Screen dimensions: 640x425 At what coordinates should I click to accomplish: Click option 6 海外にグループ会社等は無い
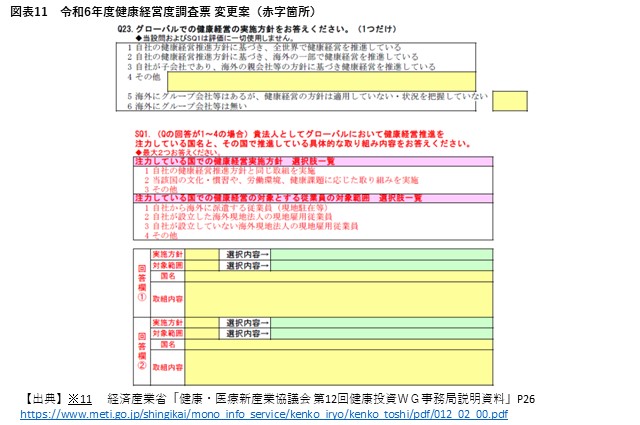click(x=187, y=106)
